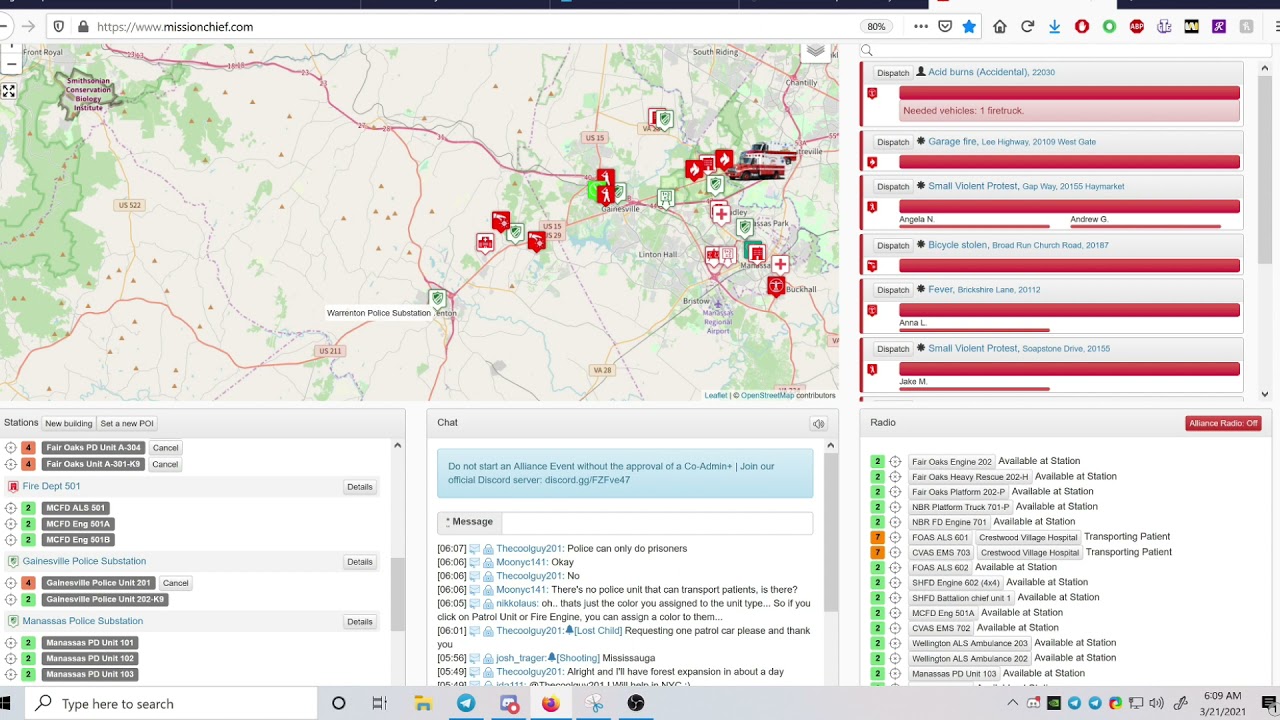
Task: Click the Gainesville Police Substation shield icon
Action: (x=13, y=561)
